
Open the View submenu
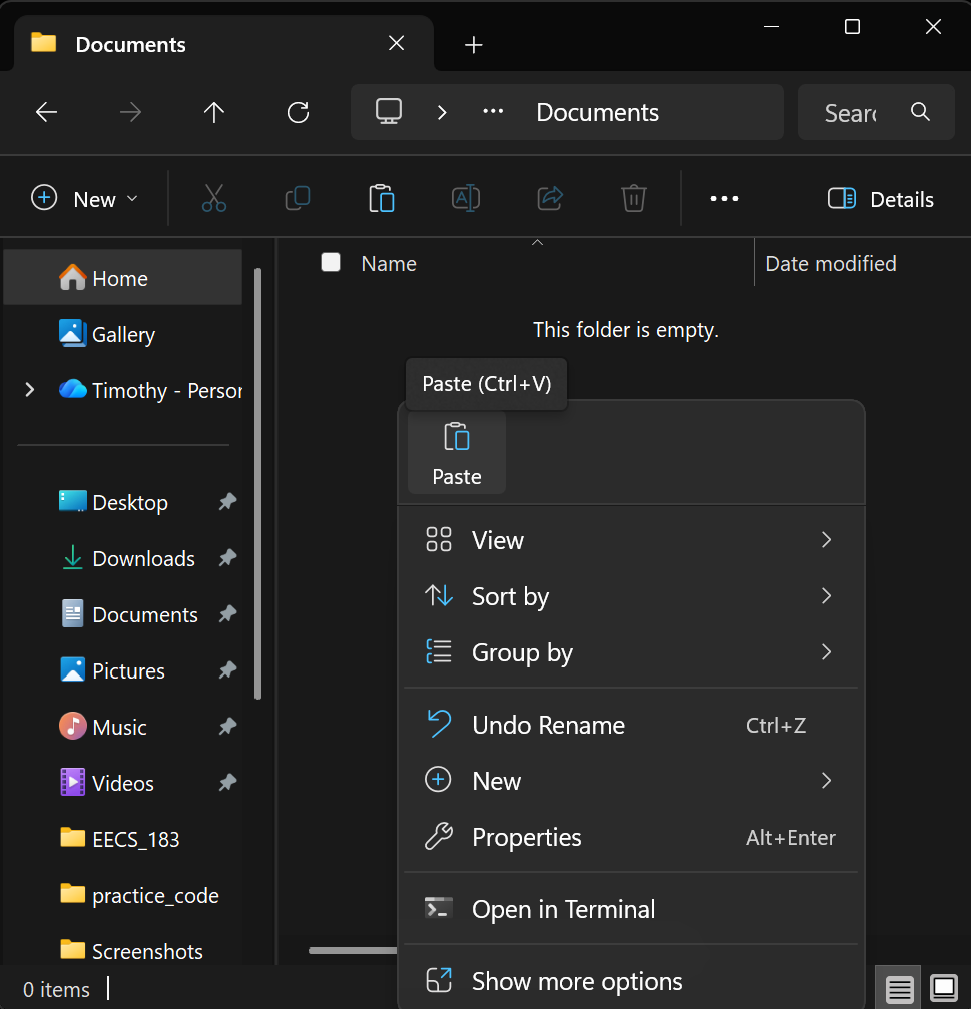[631, 540]
